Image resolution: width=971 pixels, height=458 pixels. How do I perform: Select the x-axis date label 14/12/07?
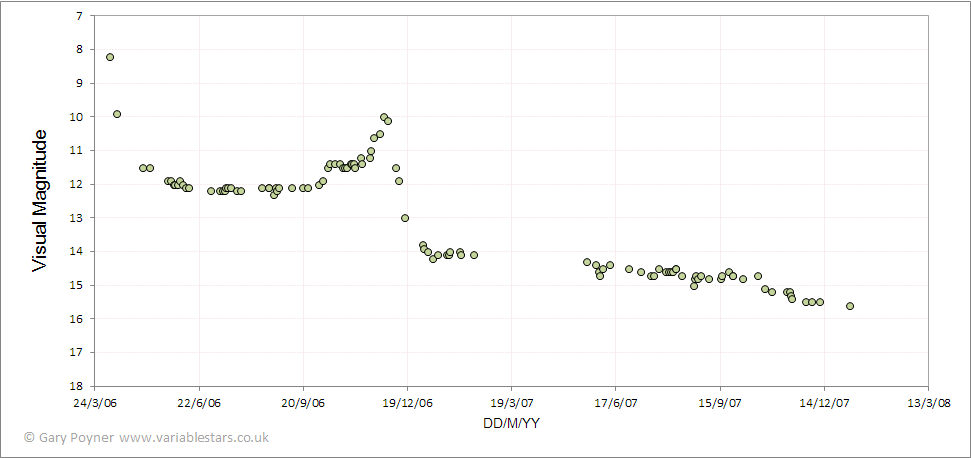coord(824,404)
